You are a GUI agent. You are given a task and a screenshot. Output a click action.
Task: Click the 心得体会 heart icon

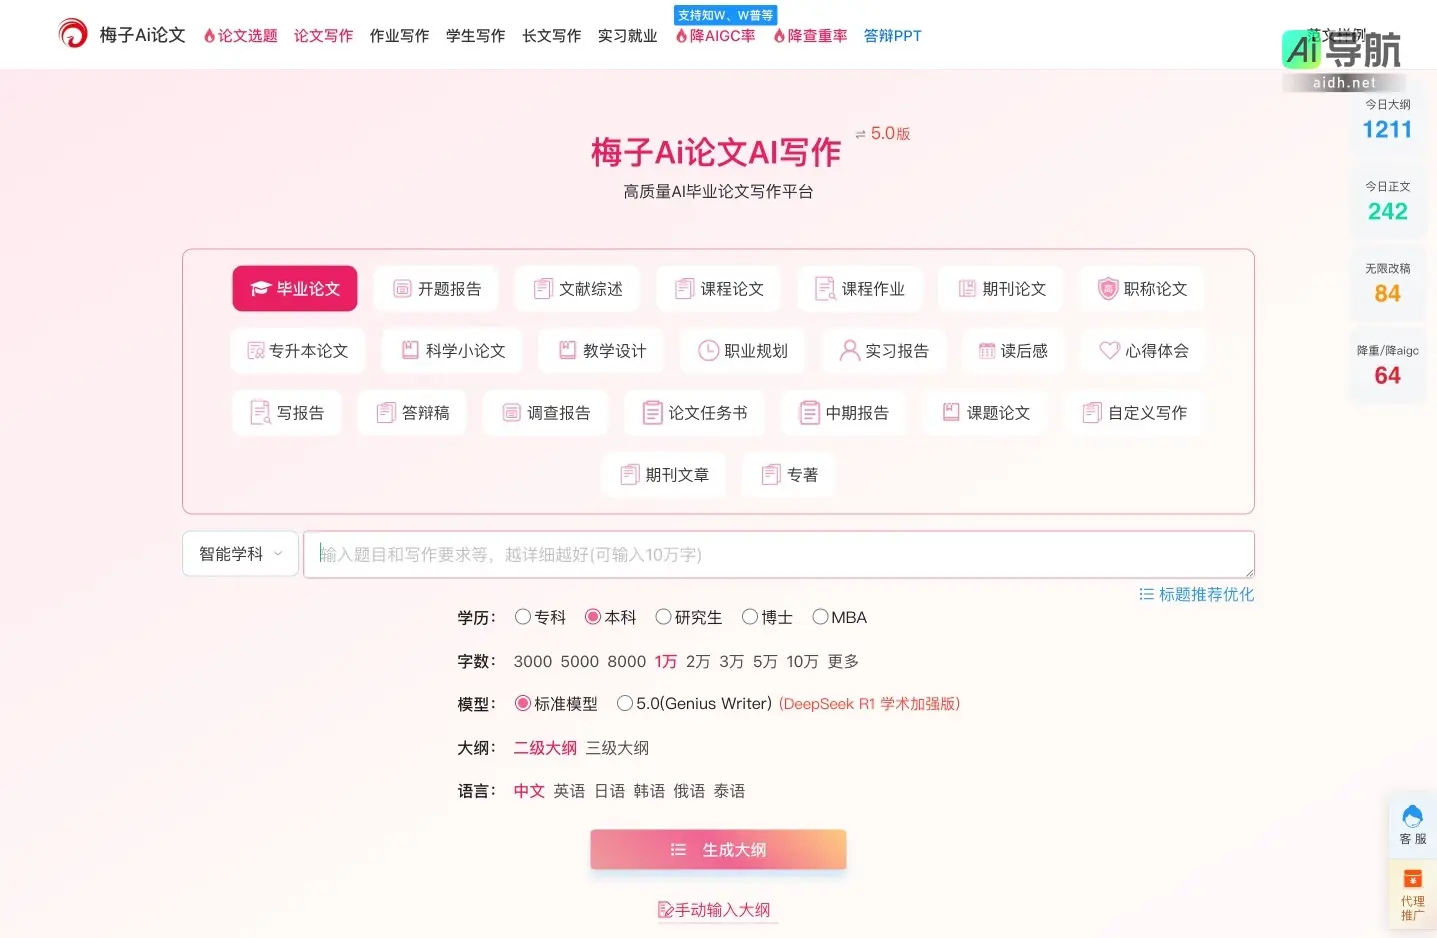[x=1110, y=350]
